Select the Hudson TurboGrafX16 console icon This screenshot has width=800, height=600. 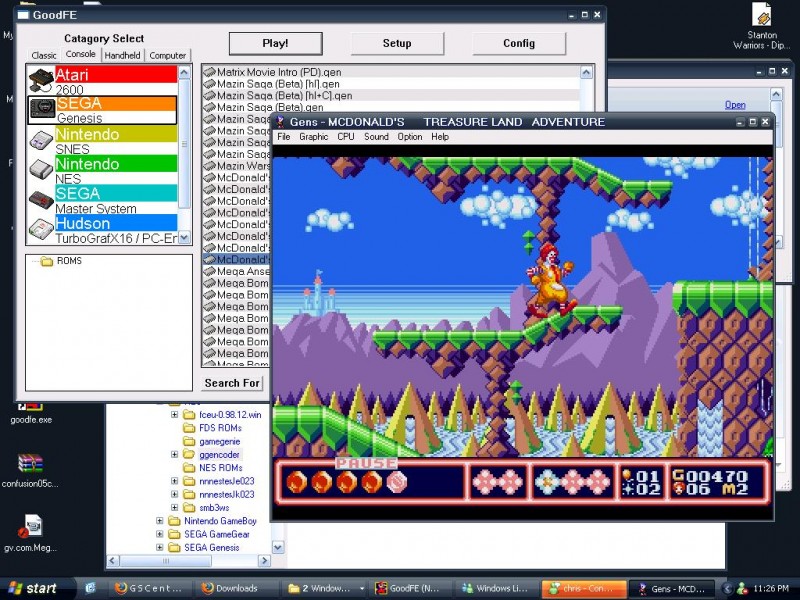pyautogui.click(x=41, y=229)
